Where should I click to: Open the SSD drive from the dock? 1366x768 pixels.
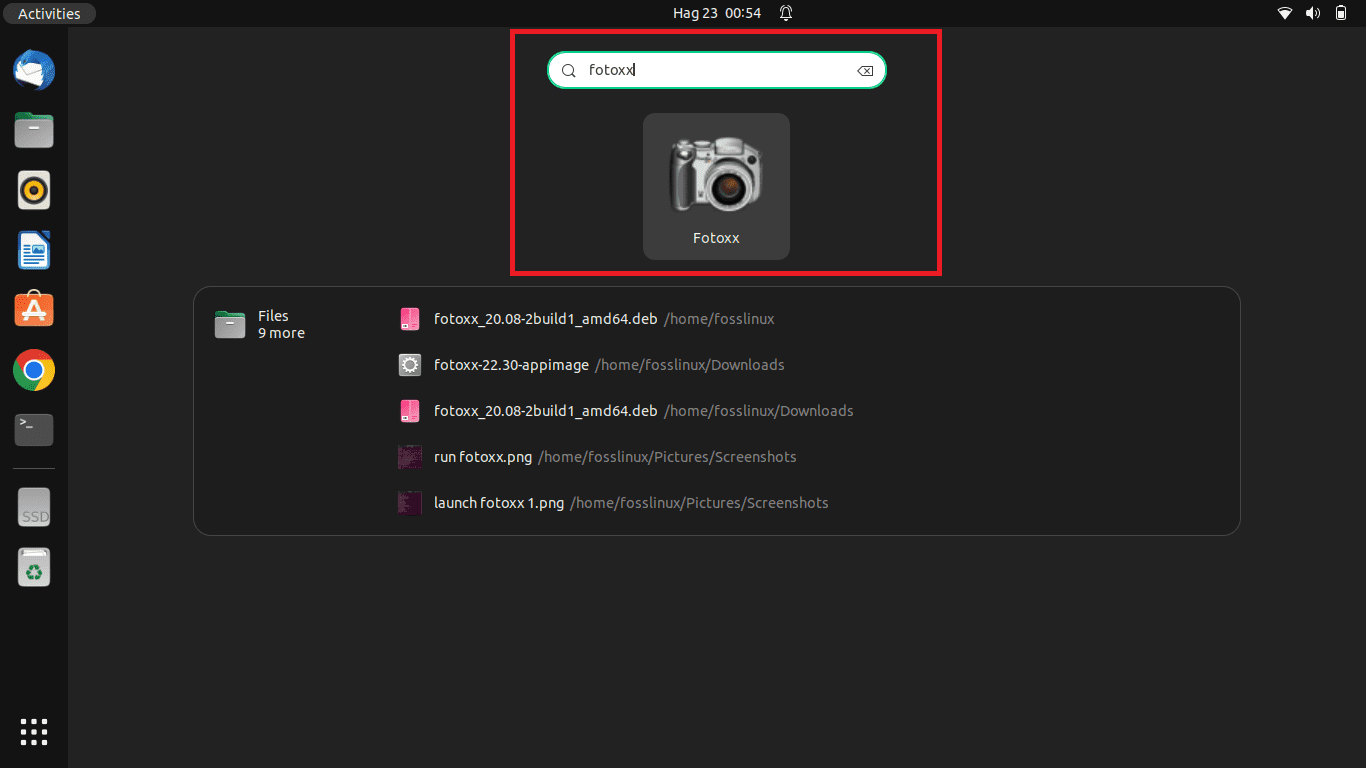33,507
